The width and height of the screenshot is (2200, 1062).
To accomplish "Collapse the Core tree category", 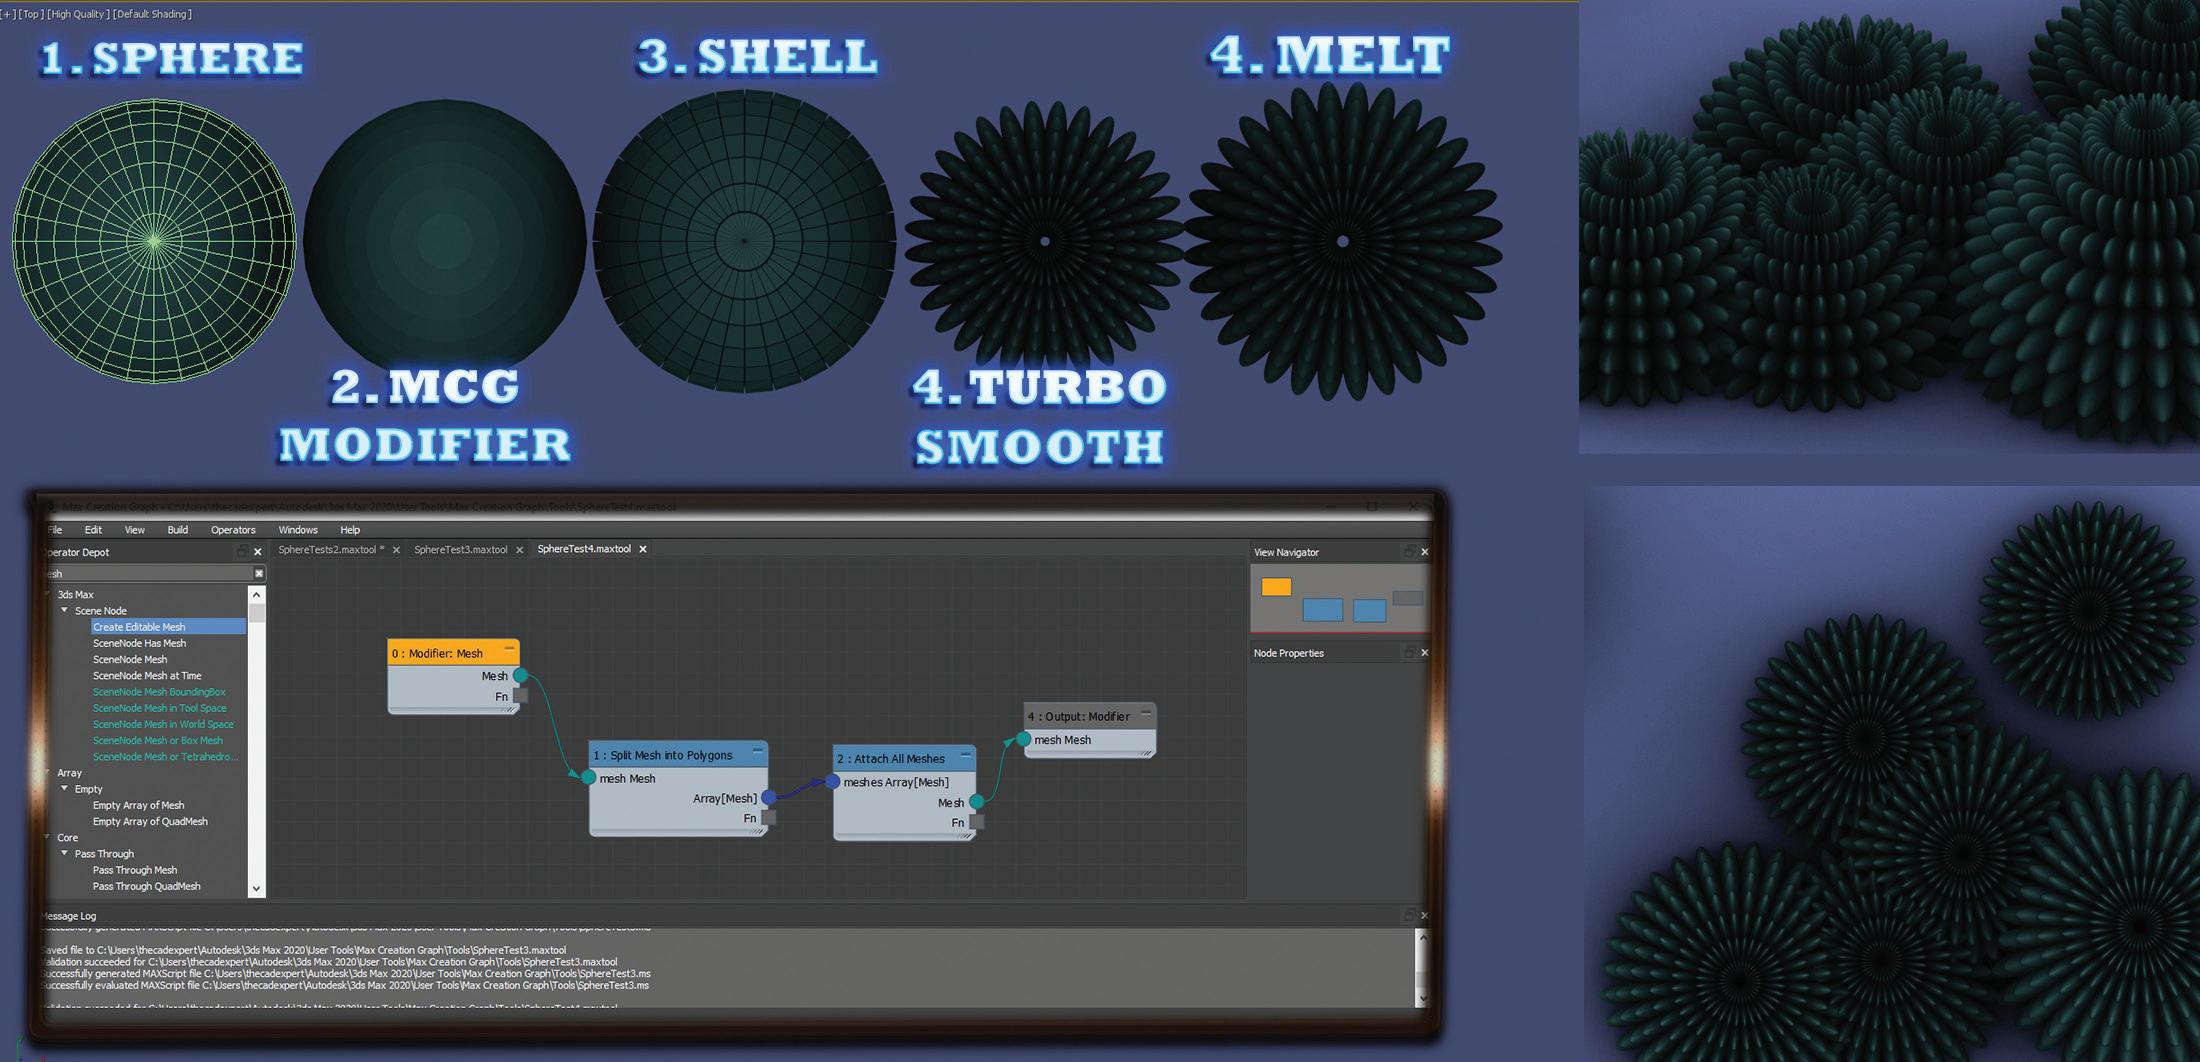I will [47, 838].
